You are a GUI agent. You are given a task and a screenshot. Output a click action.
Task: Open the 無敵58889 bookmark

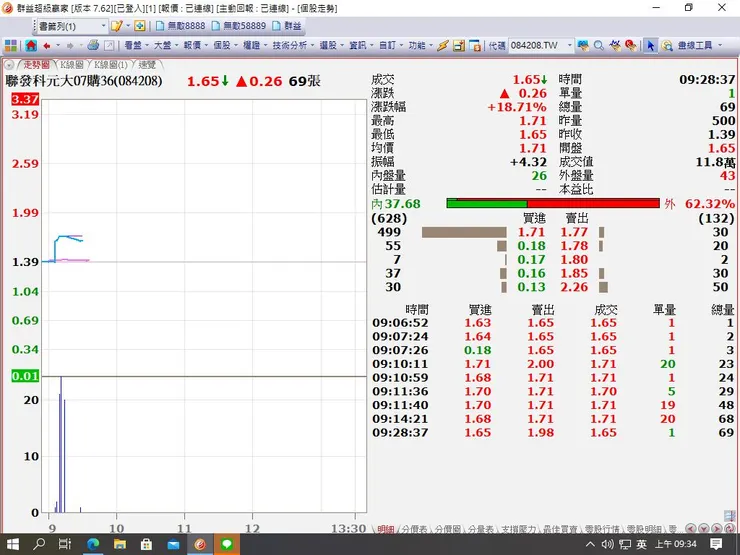(239, 26)
